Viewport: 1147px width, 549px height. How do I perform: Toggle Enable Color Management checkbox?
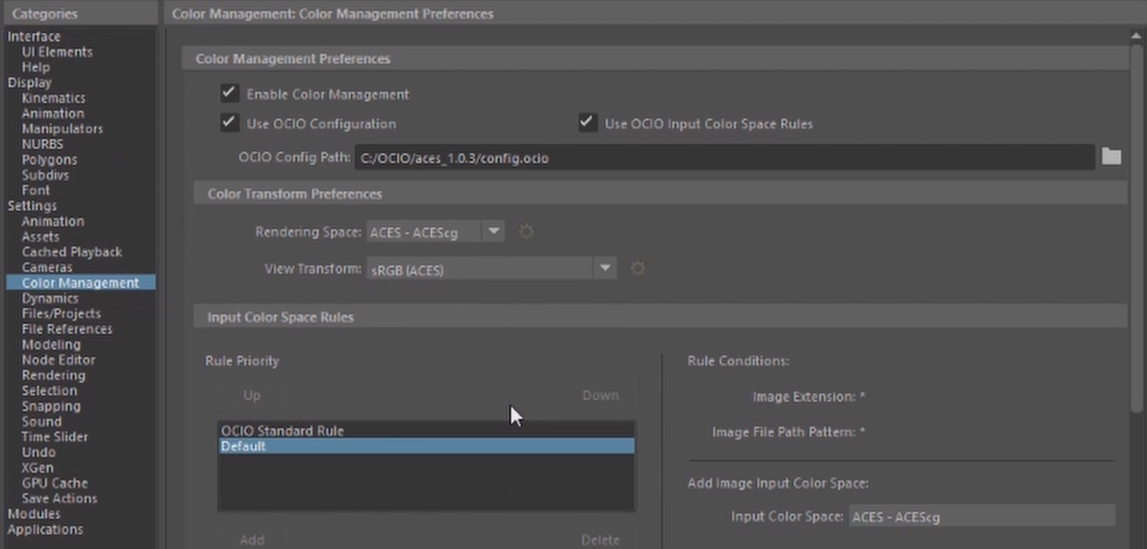click(230, 93)
